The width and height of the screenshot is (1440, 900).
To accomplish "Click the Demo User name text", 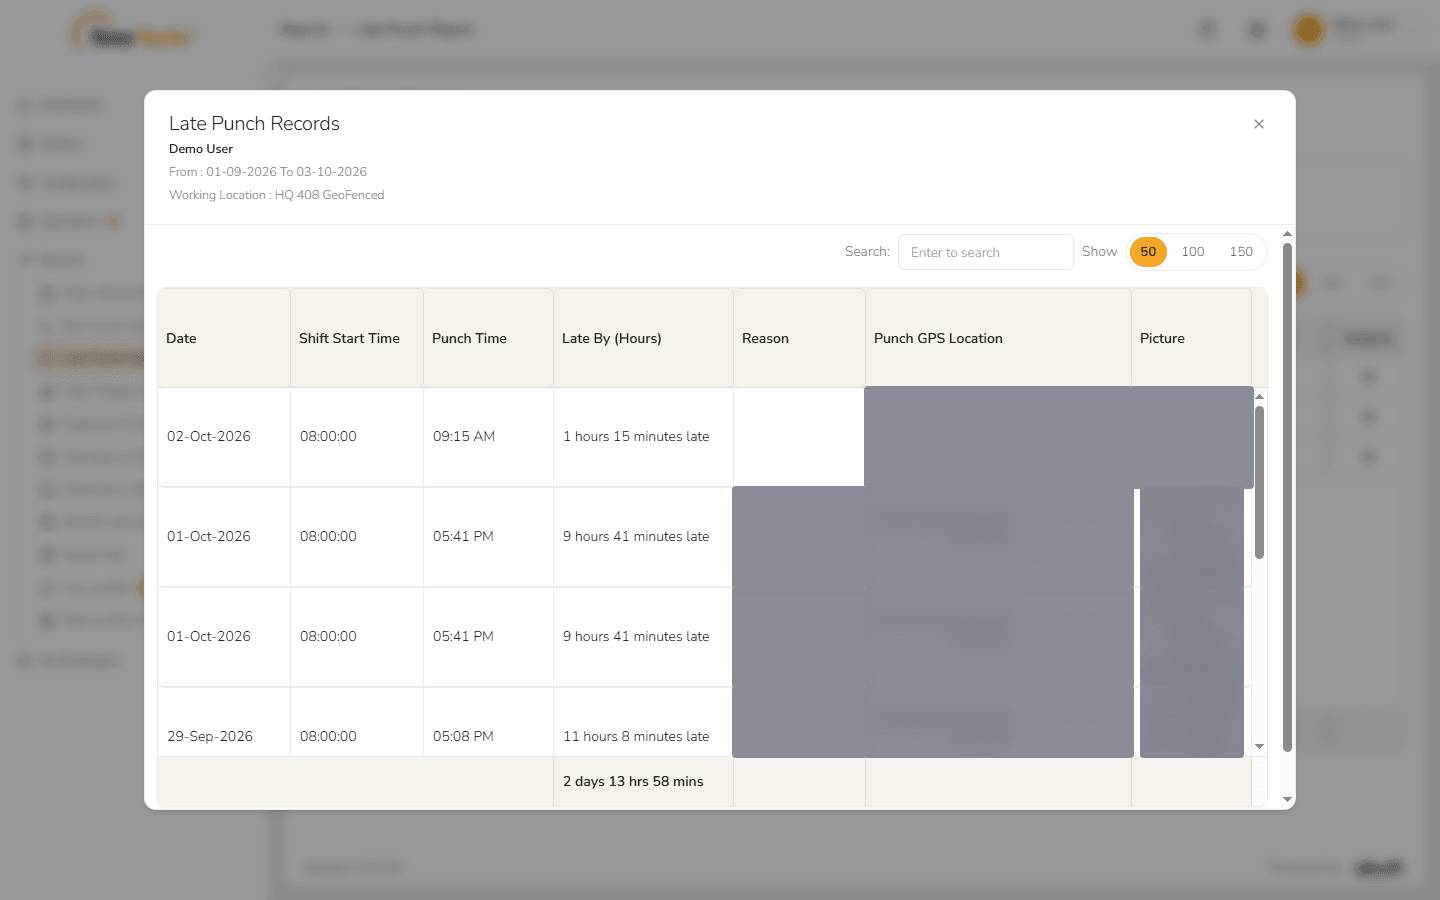I will coord(201,149).
